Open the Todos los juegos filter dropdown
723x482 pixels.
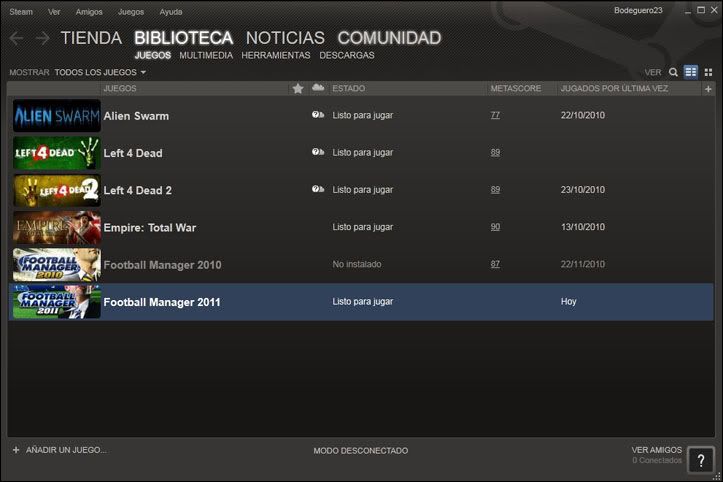tap(100, 72)
